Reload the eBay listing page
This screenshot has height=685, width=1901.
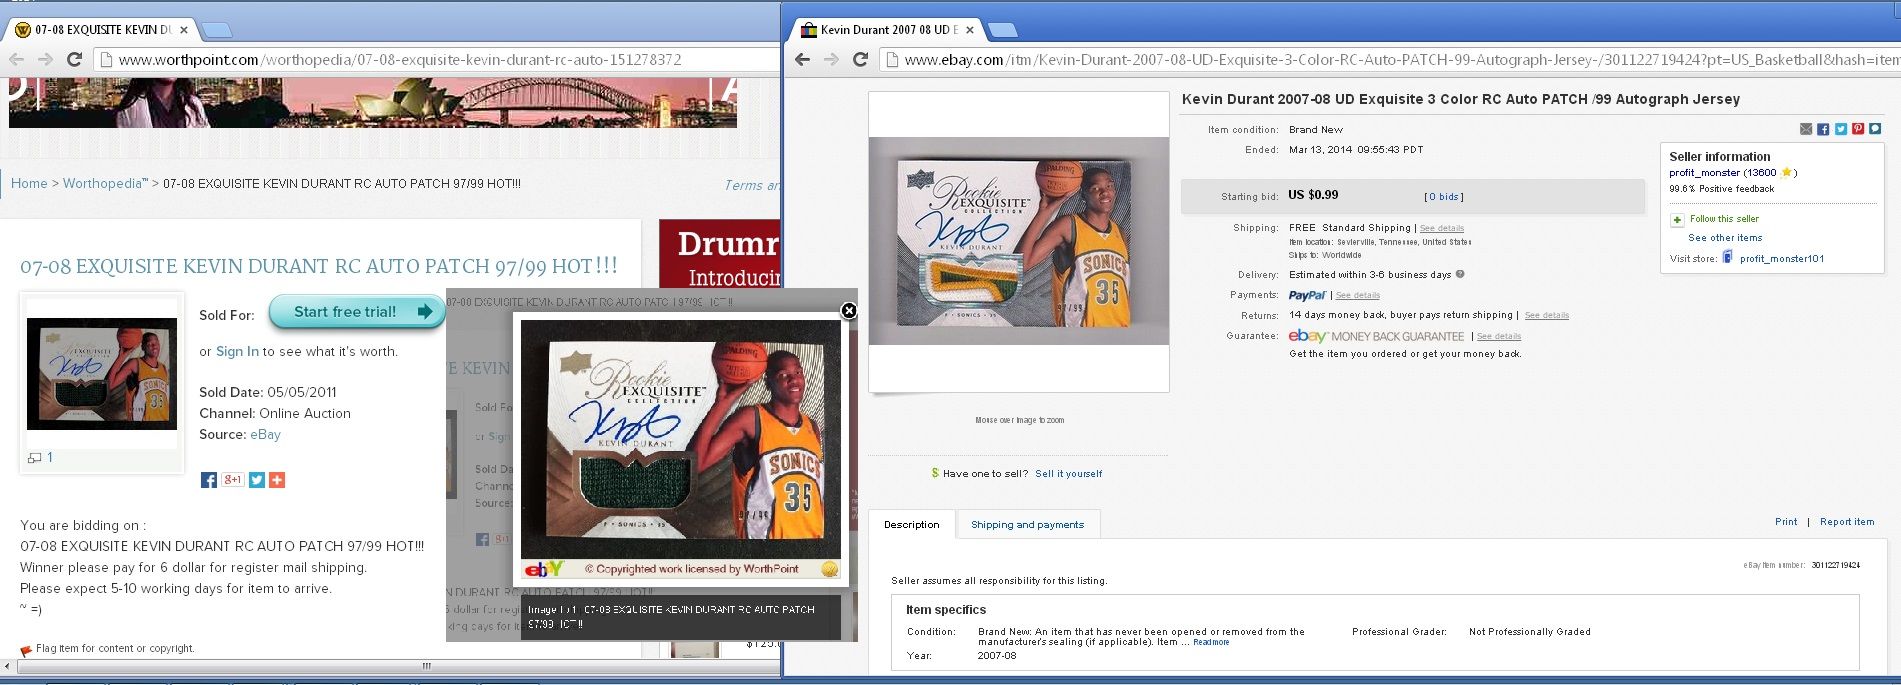[860, 60]
